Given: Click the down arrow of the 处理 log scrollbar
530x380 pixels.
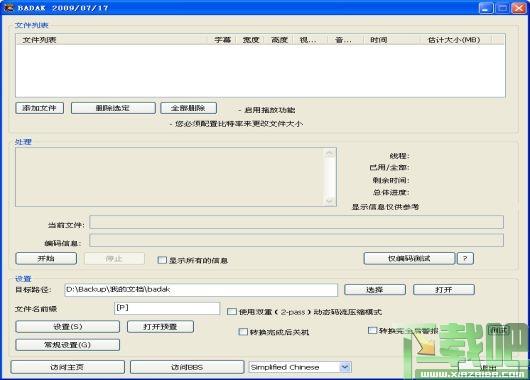Looking at the screenshot, I should tap(329, 201).
